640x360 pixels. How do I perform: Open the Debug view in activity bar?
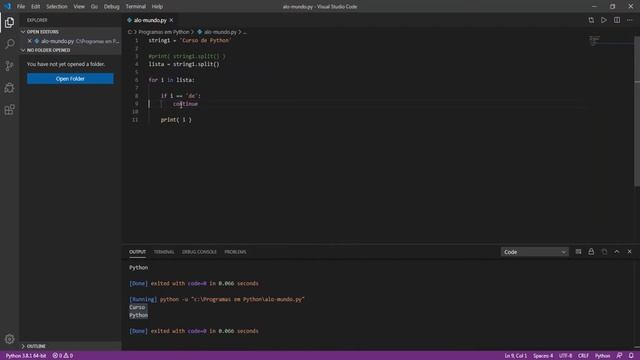9,88
